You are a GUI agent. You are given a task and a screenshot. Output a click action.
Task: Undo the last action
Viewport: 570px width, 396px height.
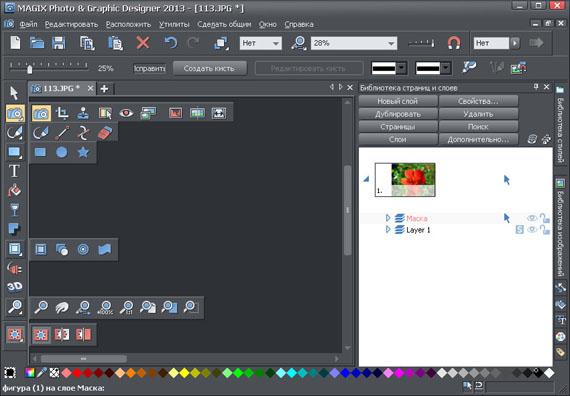tap(170, 43)
